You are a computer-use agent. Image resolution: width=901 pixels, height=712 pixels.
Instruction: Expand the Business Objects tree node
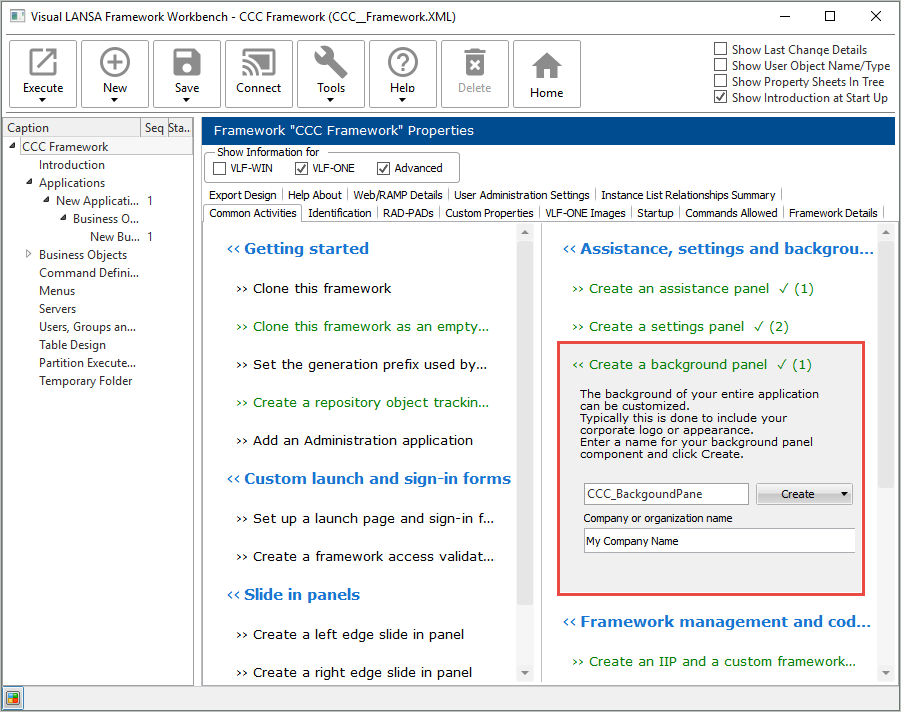tap(29, 255)
